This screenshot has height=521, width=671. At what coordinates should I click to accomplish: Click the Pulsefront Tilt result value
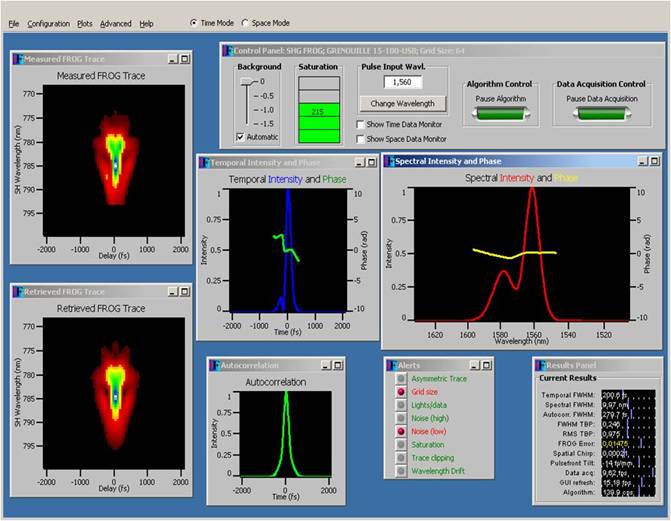(628, 463)
